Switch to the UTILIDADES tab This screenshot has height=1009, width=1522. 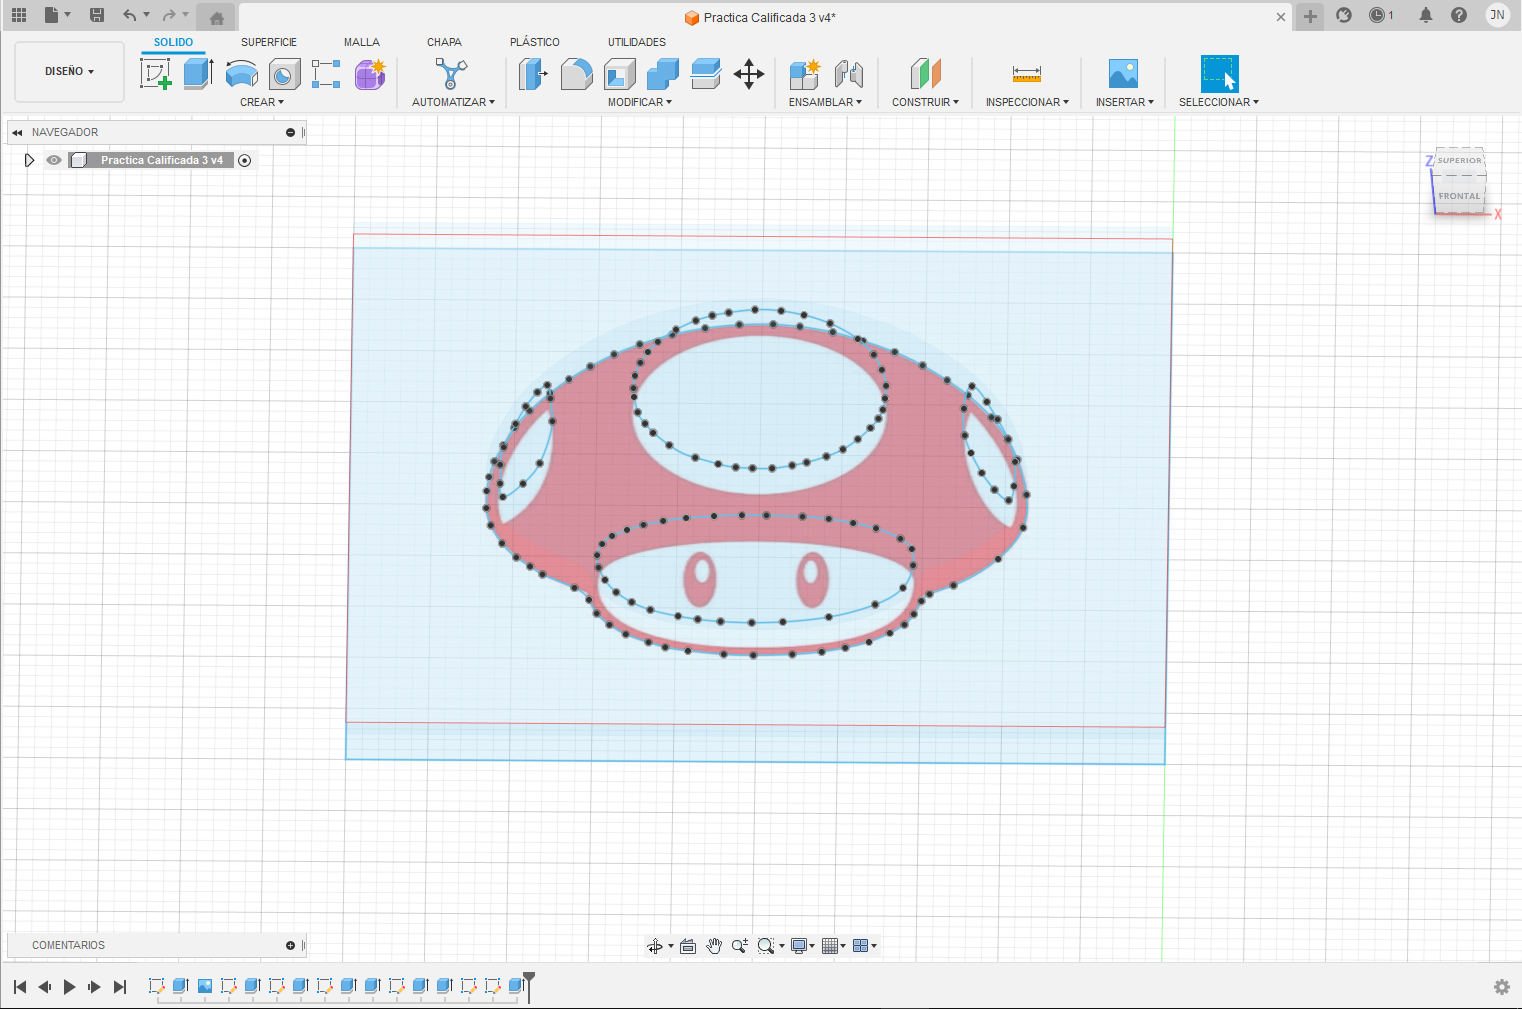tap(637, 42)
